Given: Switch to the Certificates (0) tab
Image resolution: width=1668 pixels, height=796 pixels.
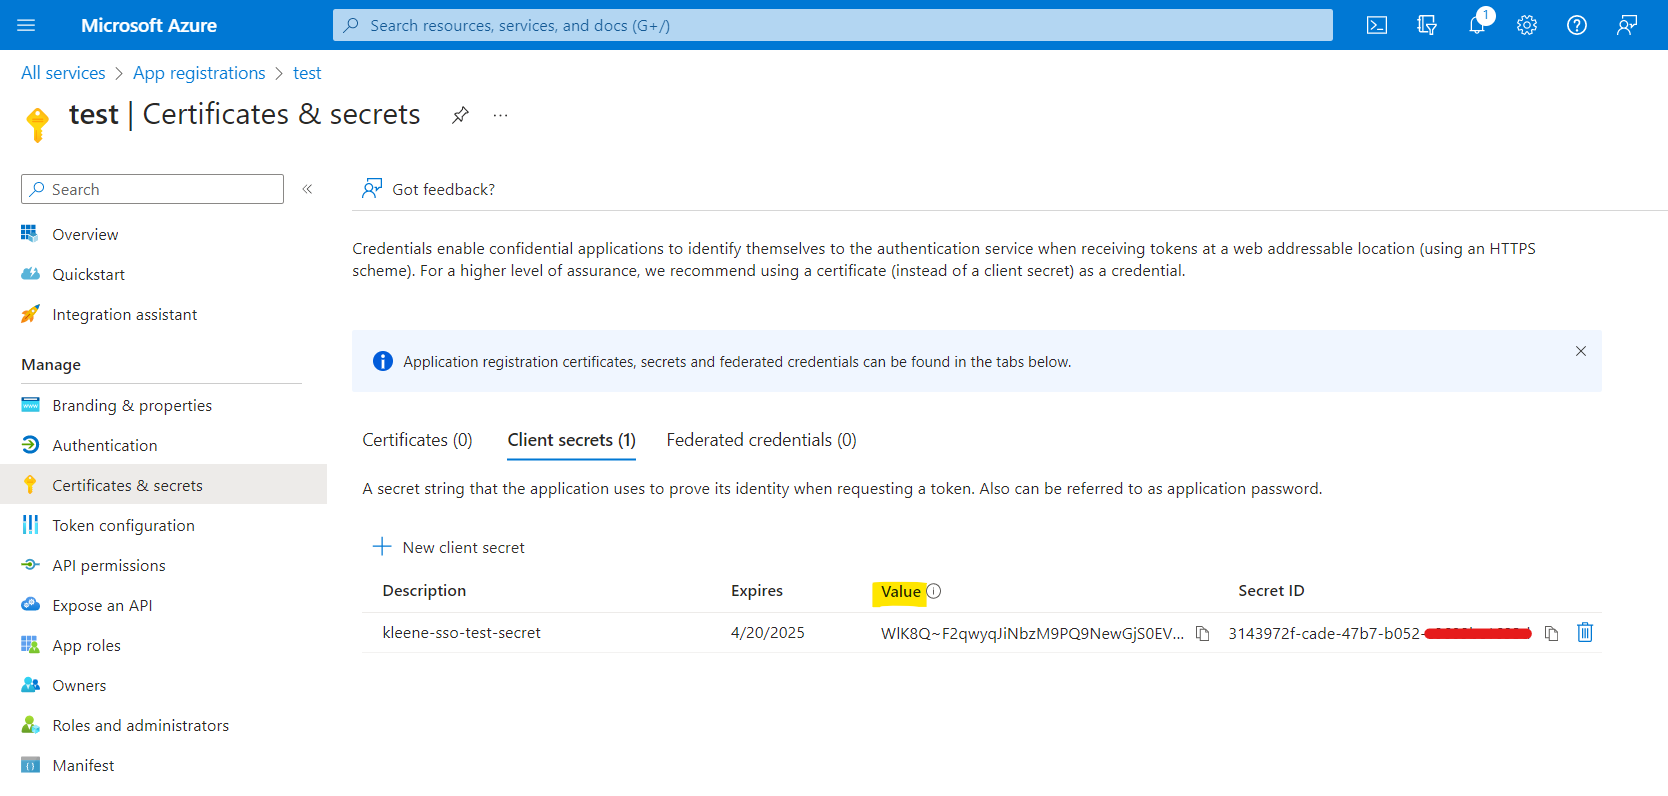Looking at the screenshot, I should (417, 440).
